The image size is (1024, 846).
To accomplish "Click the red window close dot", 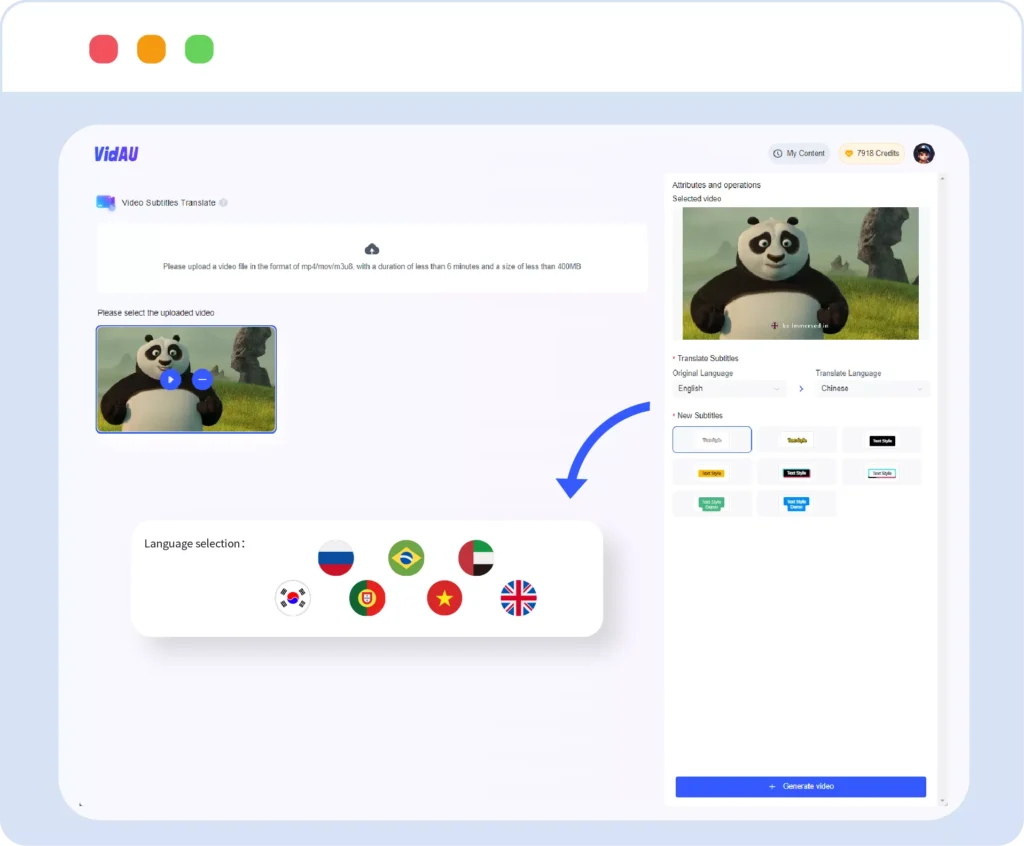I will click(104, 49).
